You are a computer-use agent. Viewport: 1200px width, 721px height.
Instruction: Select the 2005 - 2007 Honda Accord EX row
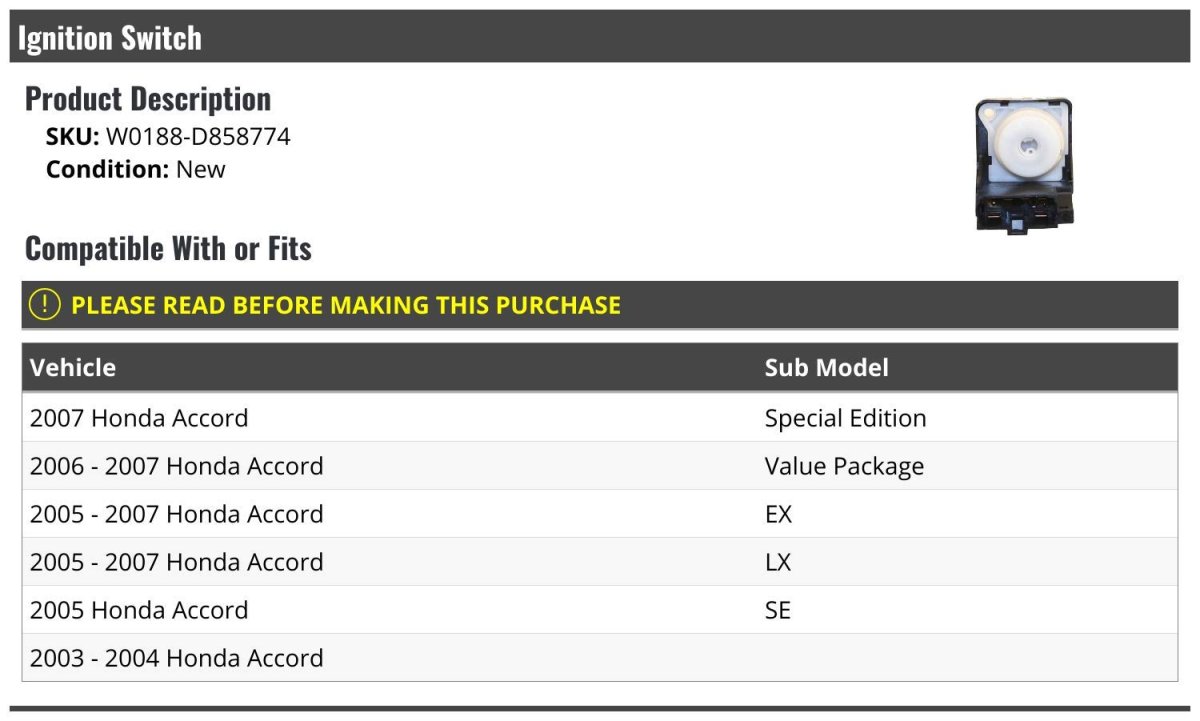(177, 514)
